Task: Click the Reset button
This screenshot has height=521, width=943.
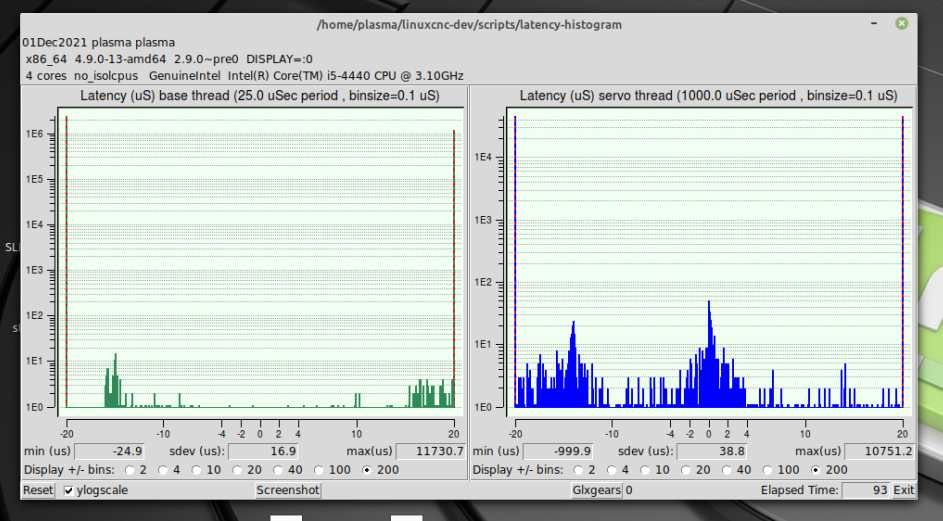Action: point(38,490)
